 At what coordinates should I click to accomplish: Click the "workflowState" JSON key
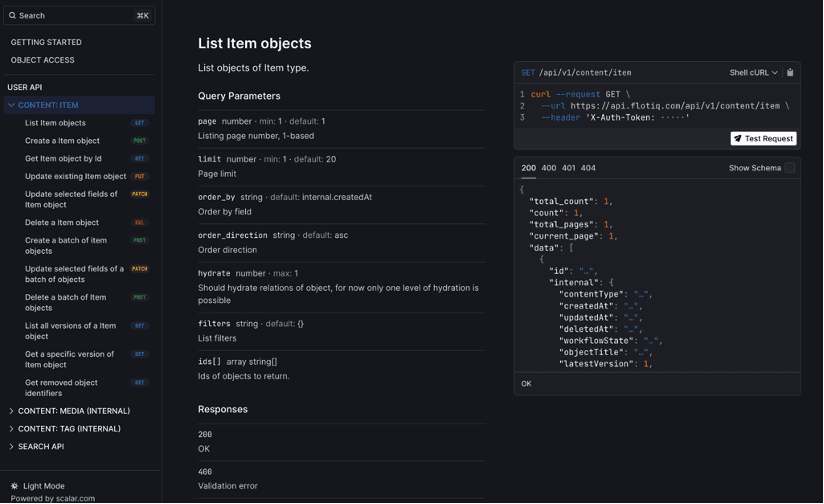click(598, 341)
